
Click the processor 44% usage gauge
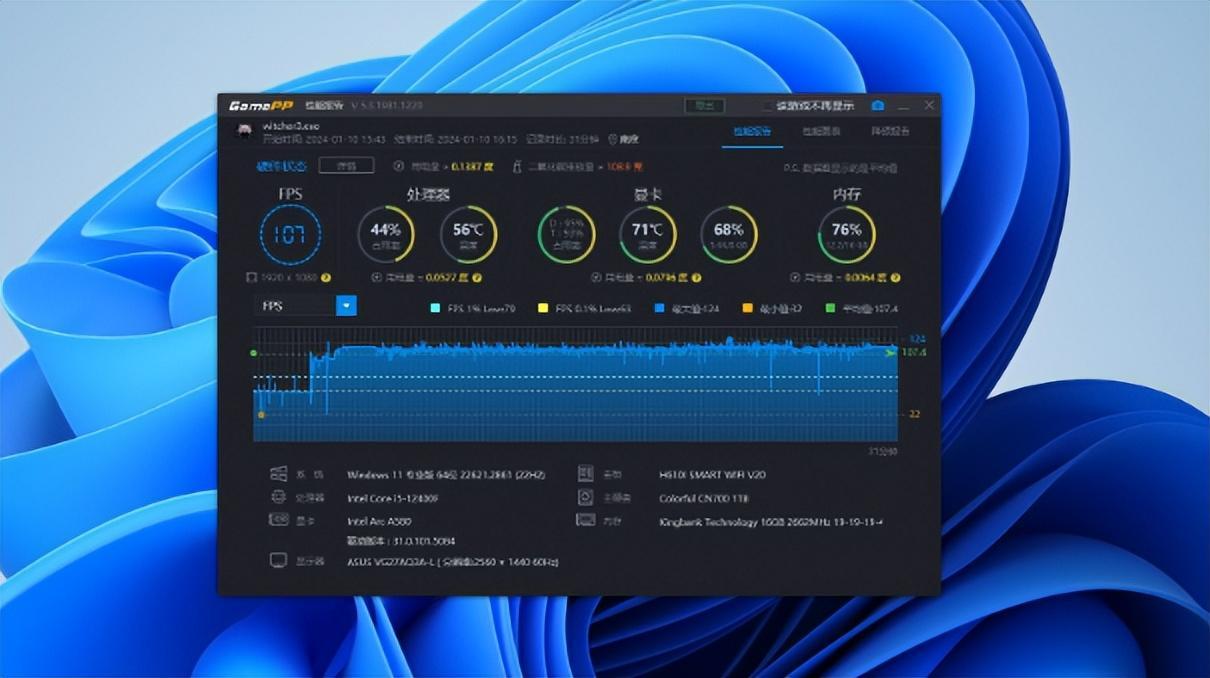click(386, 234)
